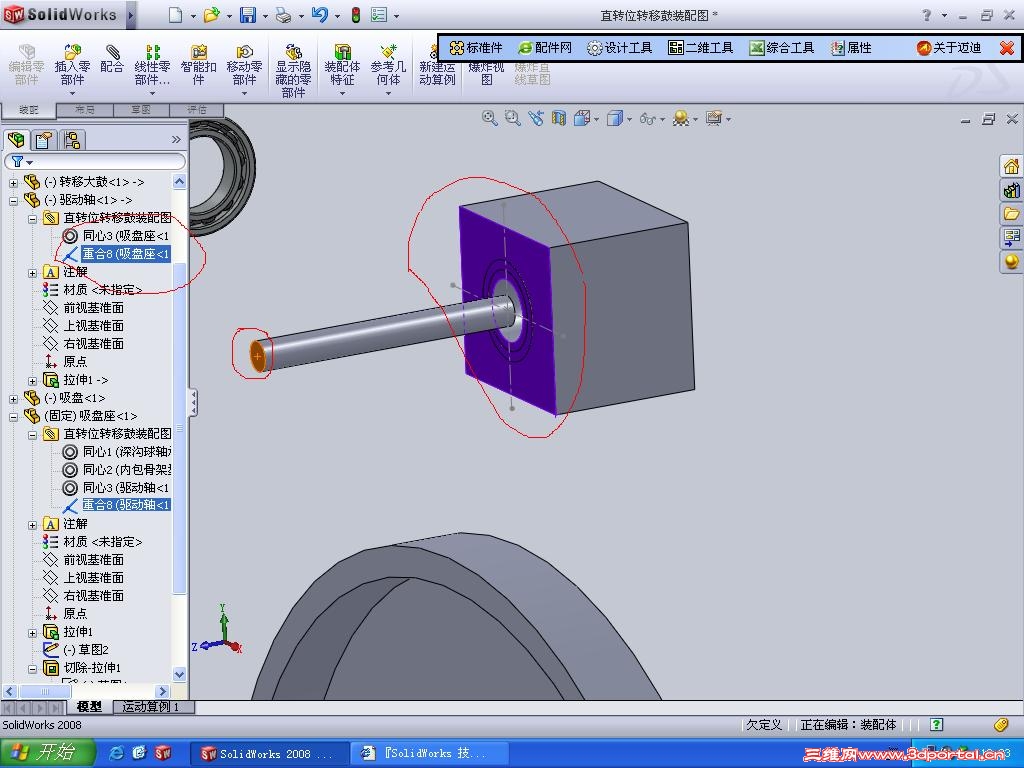Click the Rebuild traffic light icon
This screenshot has width=1024, height=768.
(x=356, y=14)
